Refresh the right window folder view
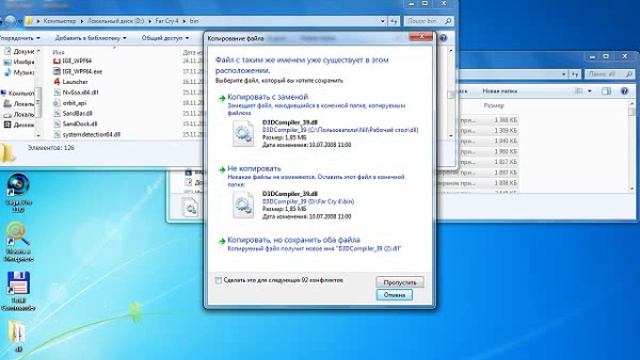640x360 pixels. (575, 74)
